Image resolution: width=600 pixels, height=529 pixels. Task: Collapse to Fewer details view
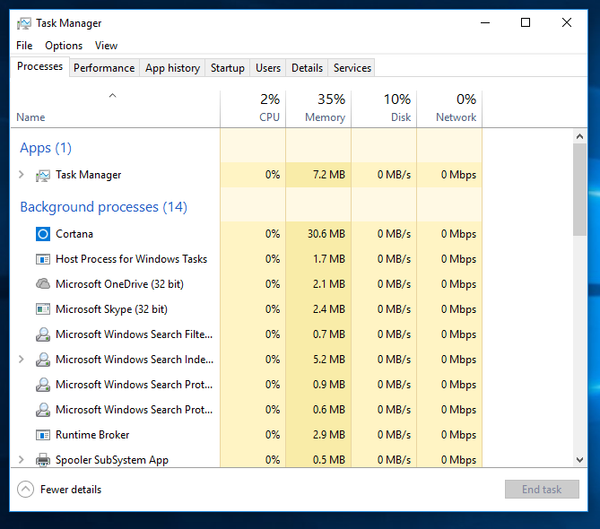[x=60, y=490]
